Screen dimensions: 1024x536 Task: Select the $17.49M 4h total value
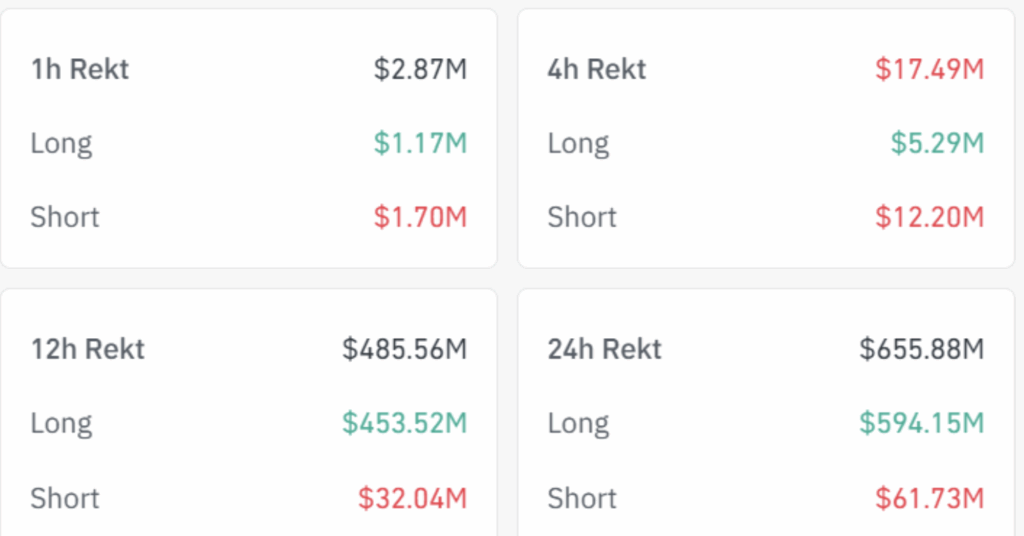[929, 70]
